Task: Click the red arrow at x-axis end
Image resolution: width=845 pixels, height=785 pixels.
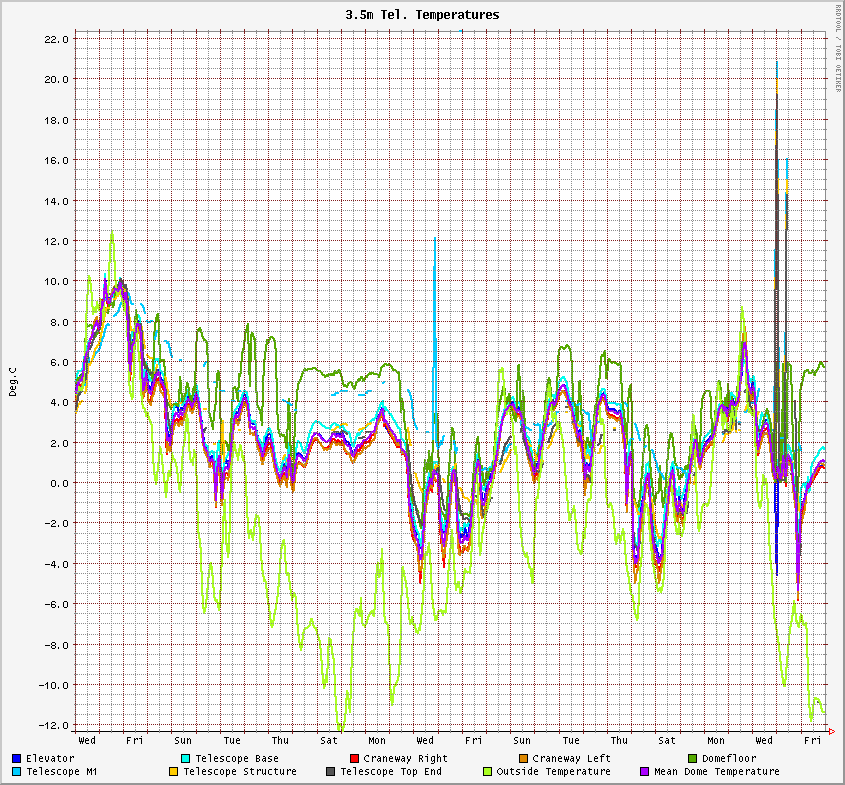Action: tap(832, 732)
